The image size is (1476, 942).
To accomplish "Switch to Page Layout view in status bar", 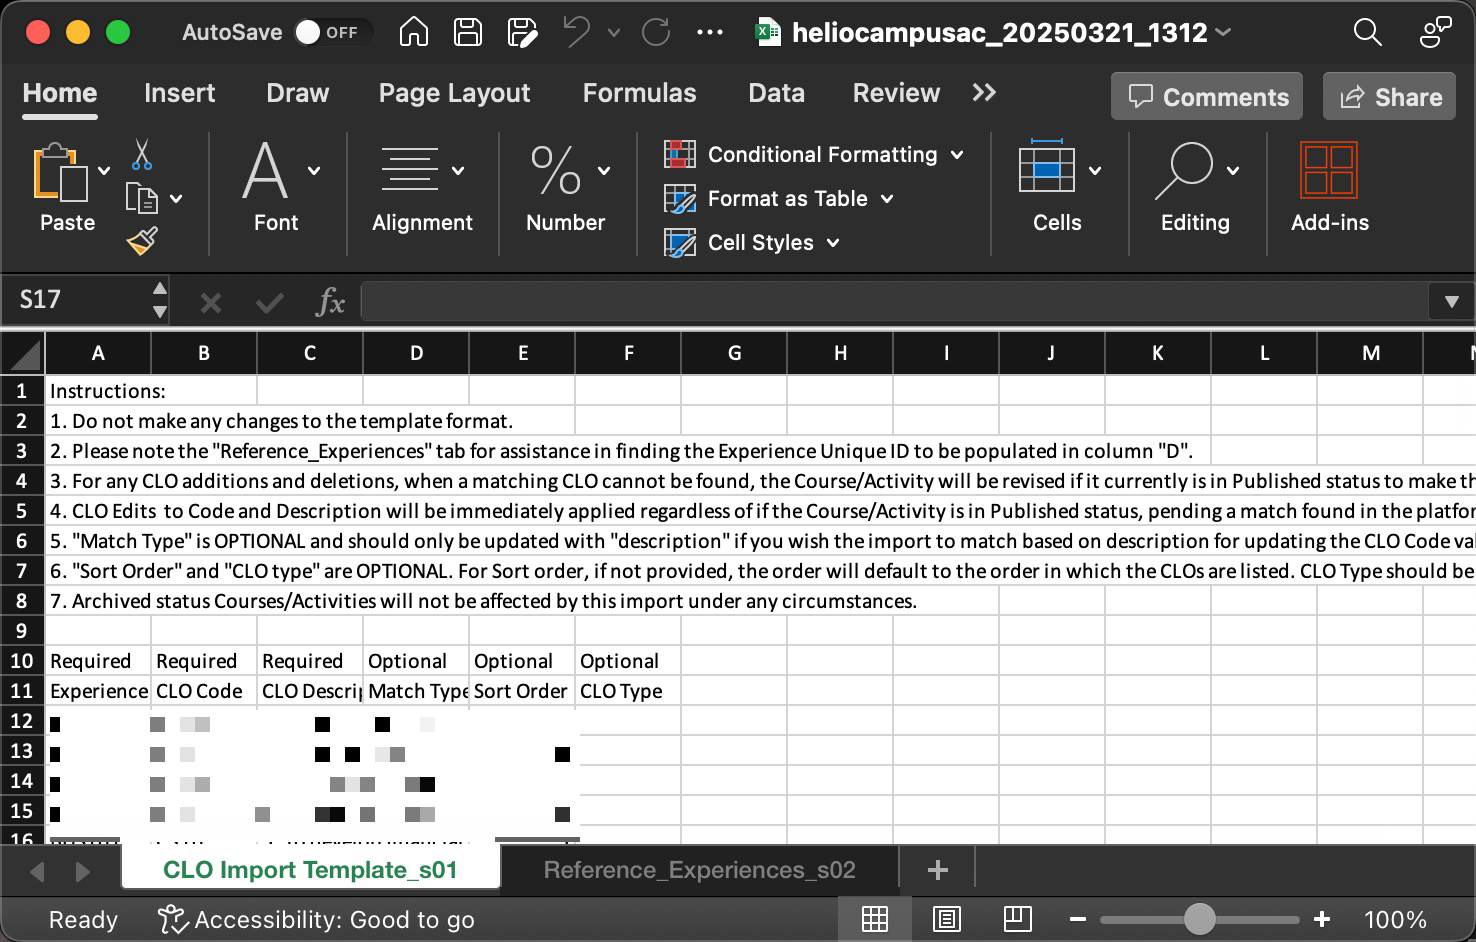I will pos(946,919).
